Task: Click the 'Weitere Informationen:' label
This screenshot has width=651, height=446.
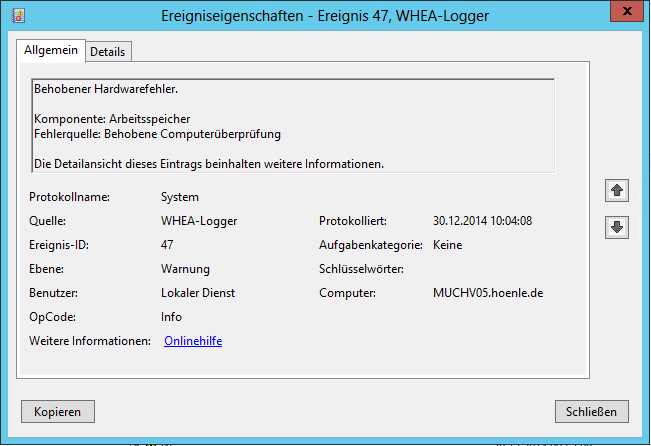Action: coord(90,341)
